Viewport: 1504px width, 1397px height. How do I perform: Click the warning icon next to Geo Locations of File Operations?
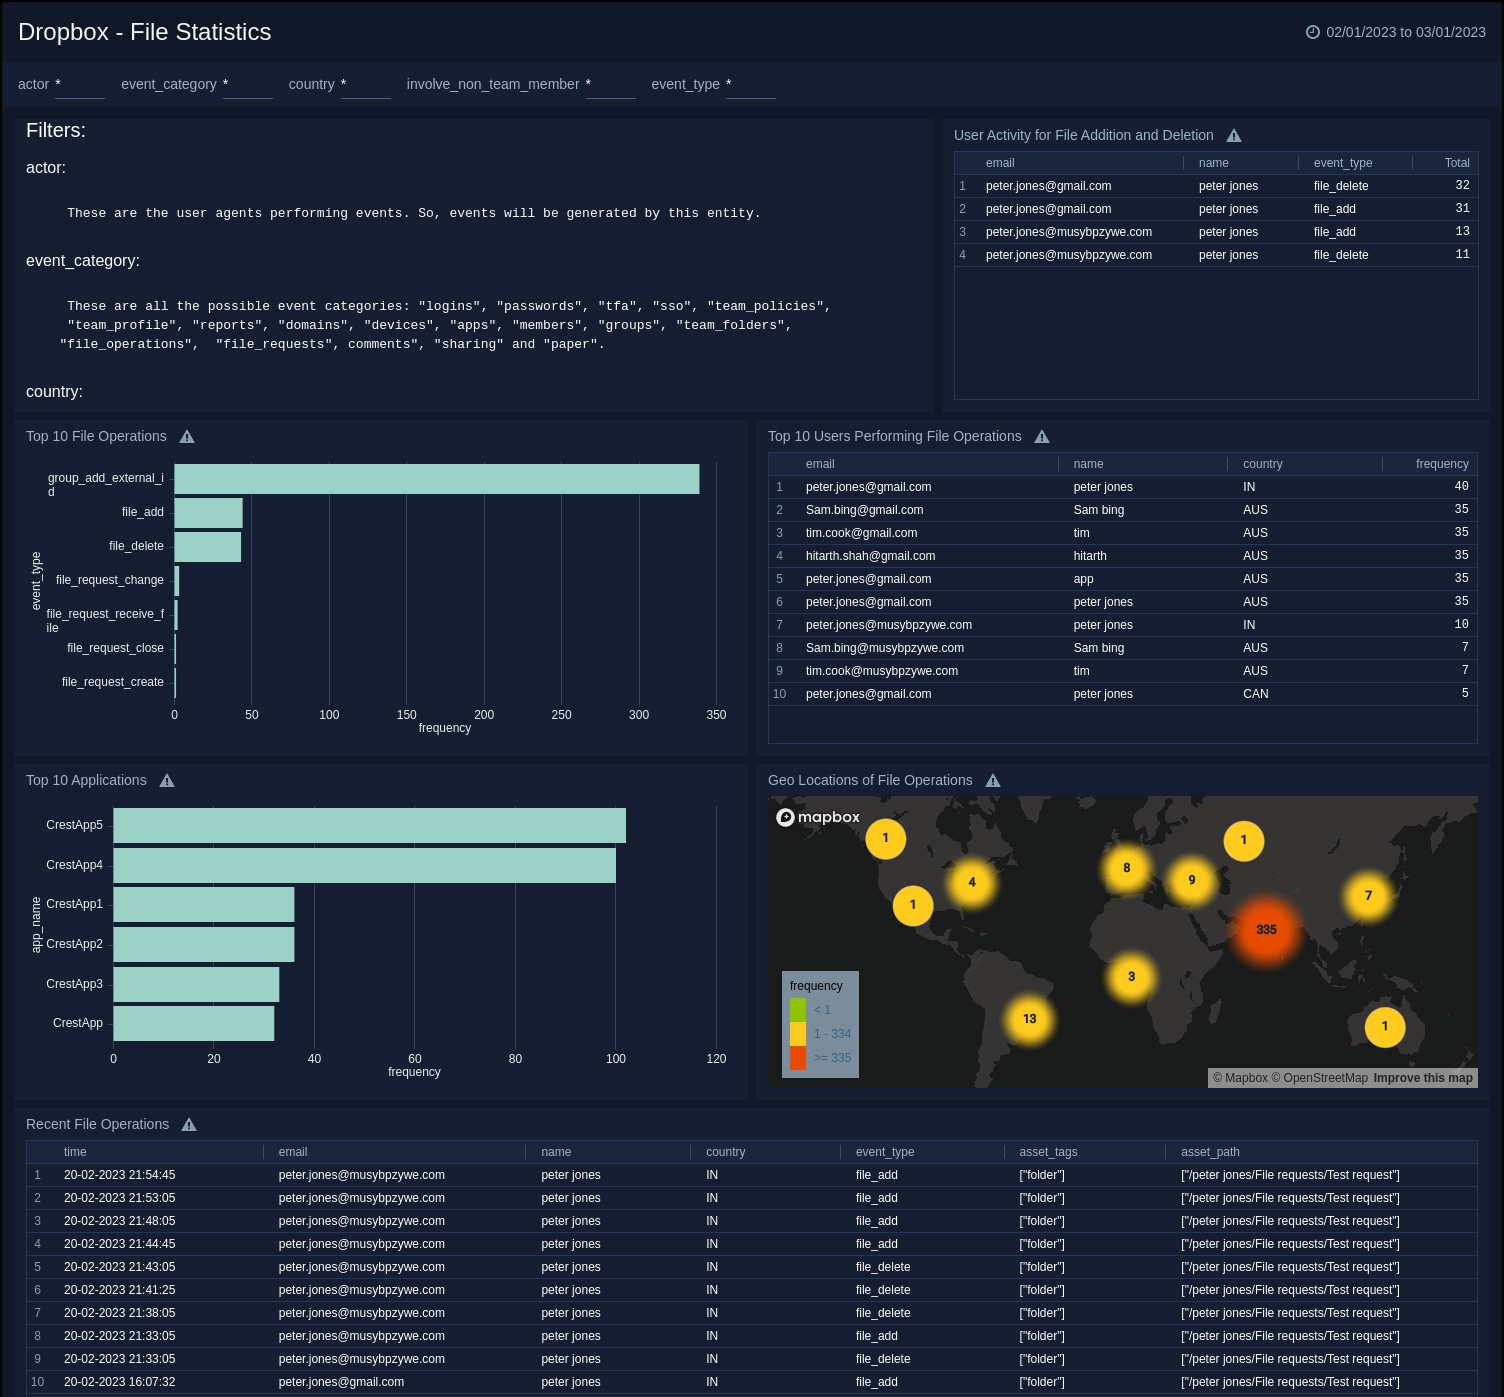993,780
